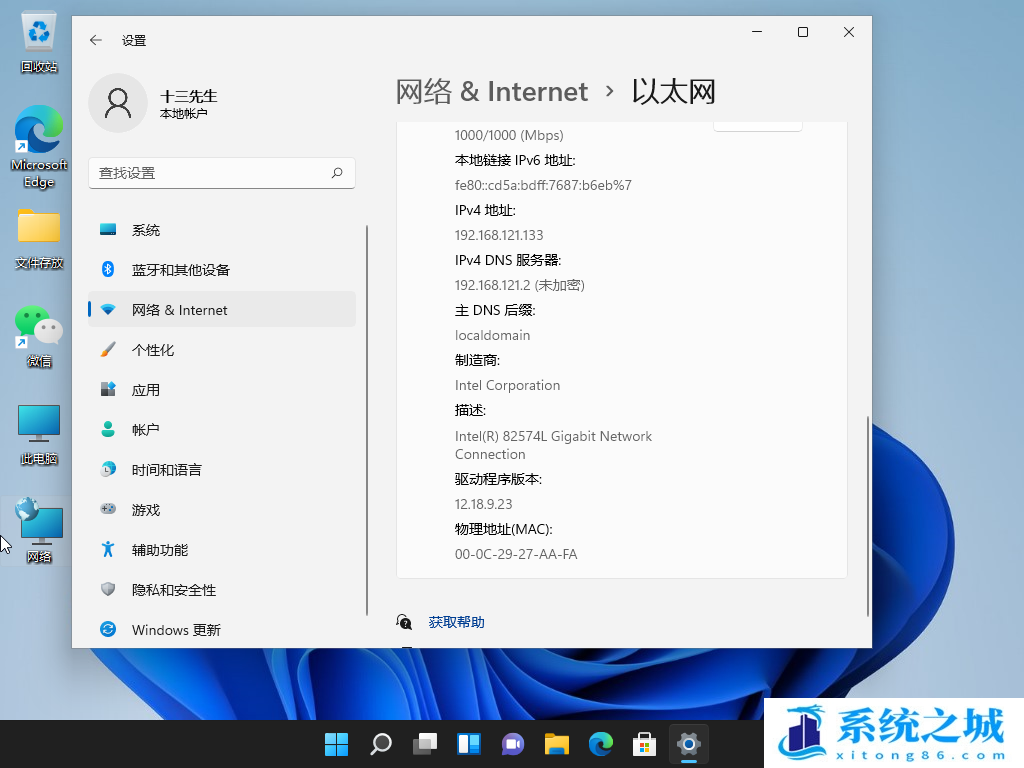This screenshot has width=1024, height=768.
Task: Open 时间和语言 settings
Action: click(166, 469)
